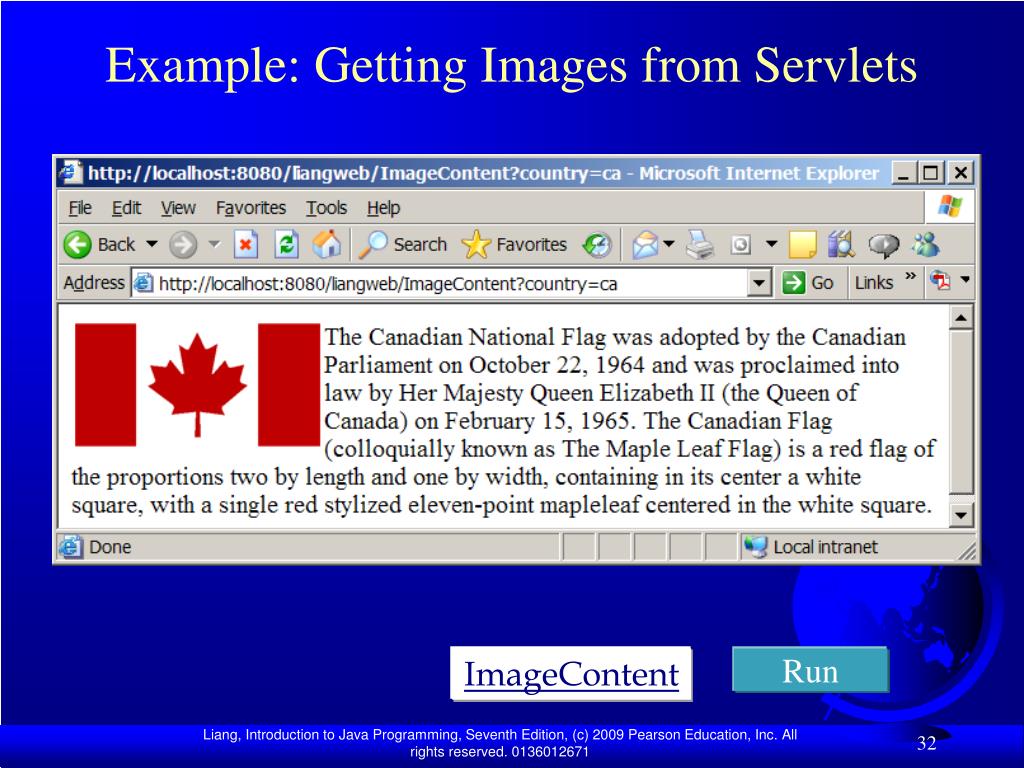Click the Links toolbar label
The height and width of the screenshot is (768, 1024).
pos(873,283)
